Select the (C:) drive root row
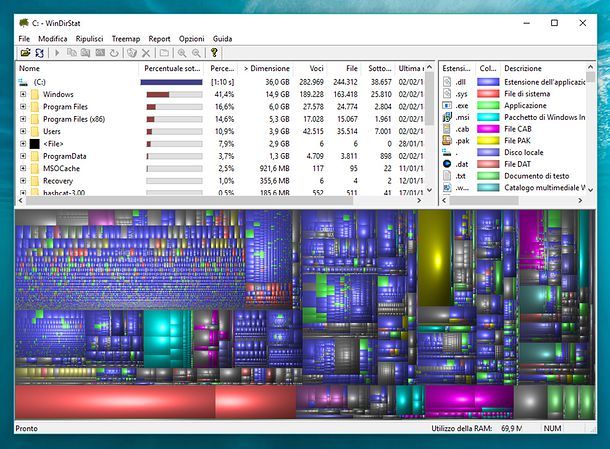610x449 pixels. pos(221,82)
